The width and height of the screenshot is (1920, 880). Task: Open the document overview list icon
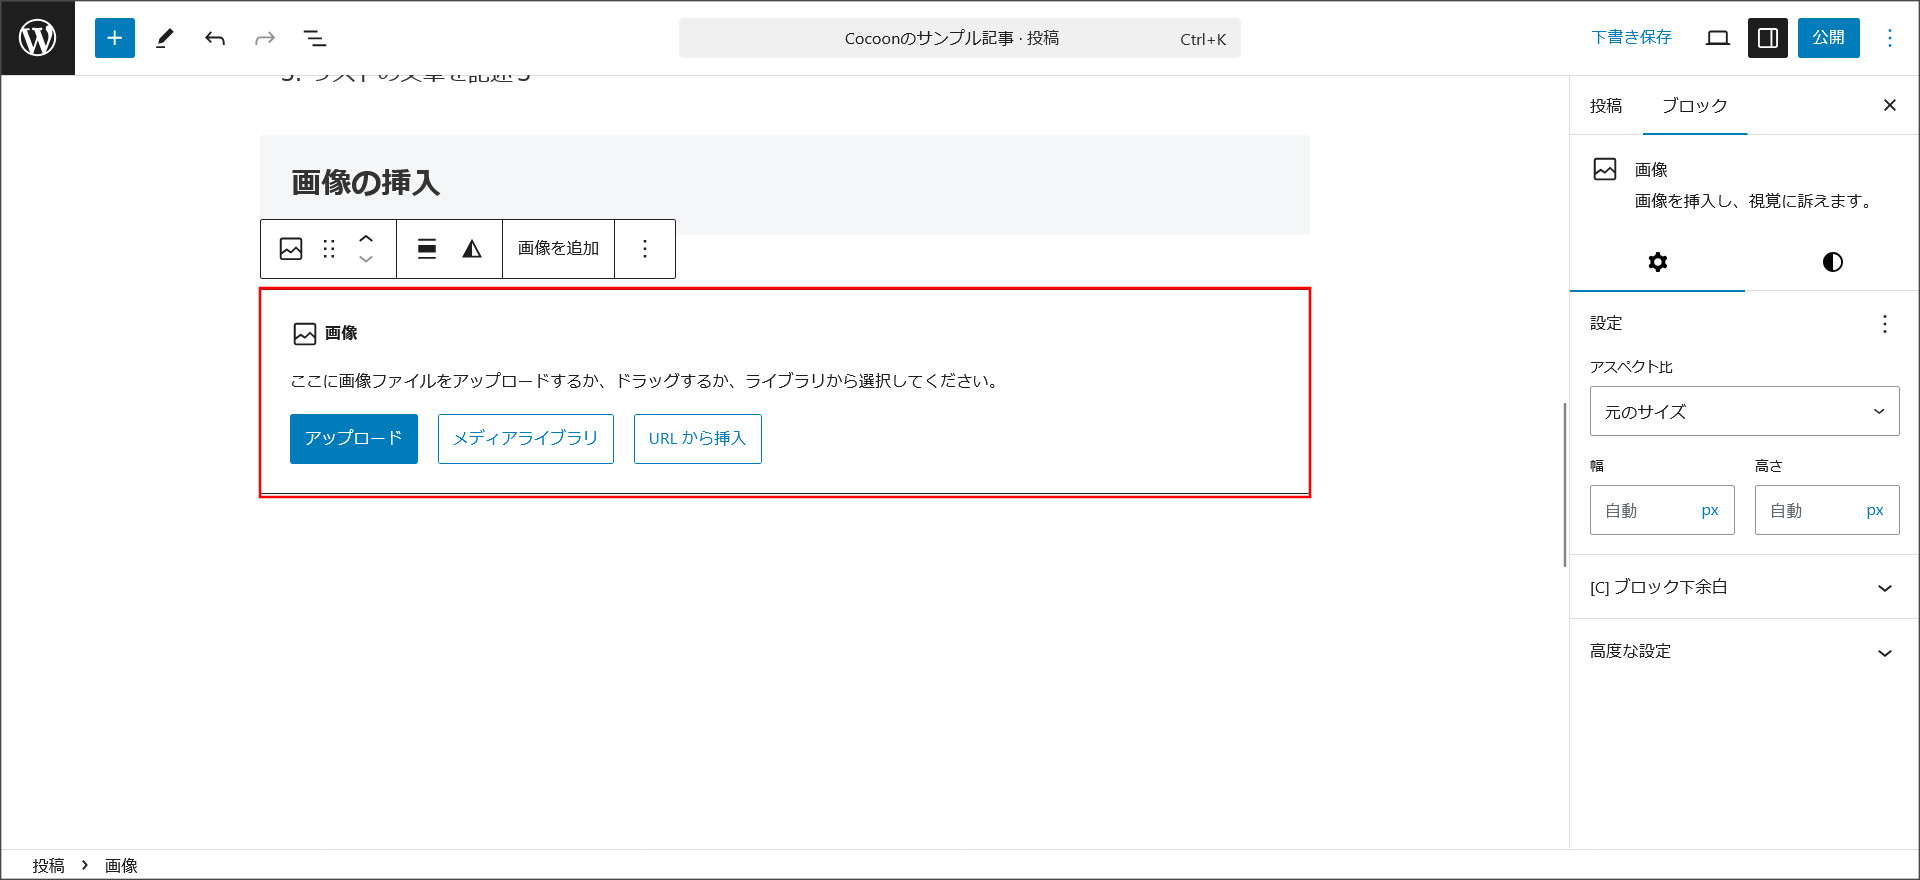315,38
